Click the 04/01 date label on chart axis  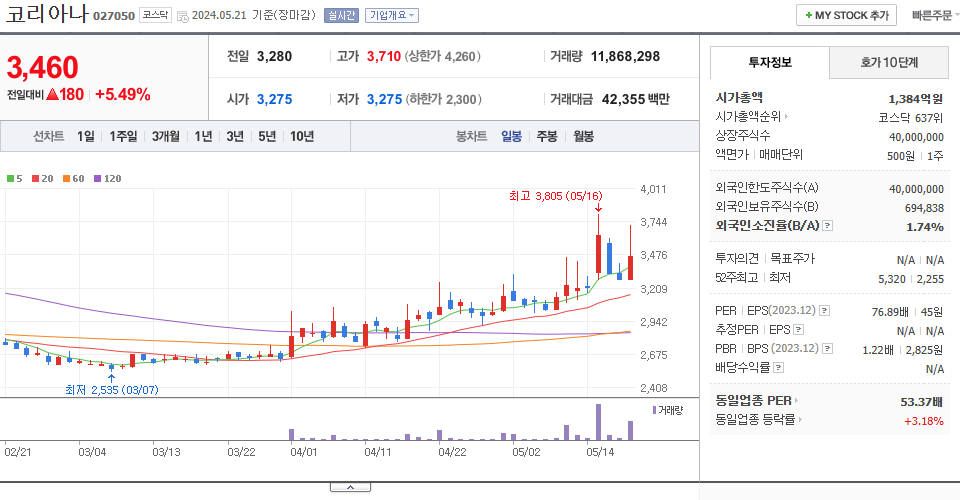point(304,452)
